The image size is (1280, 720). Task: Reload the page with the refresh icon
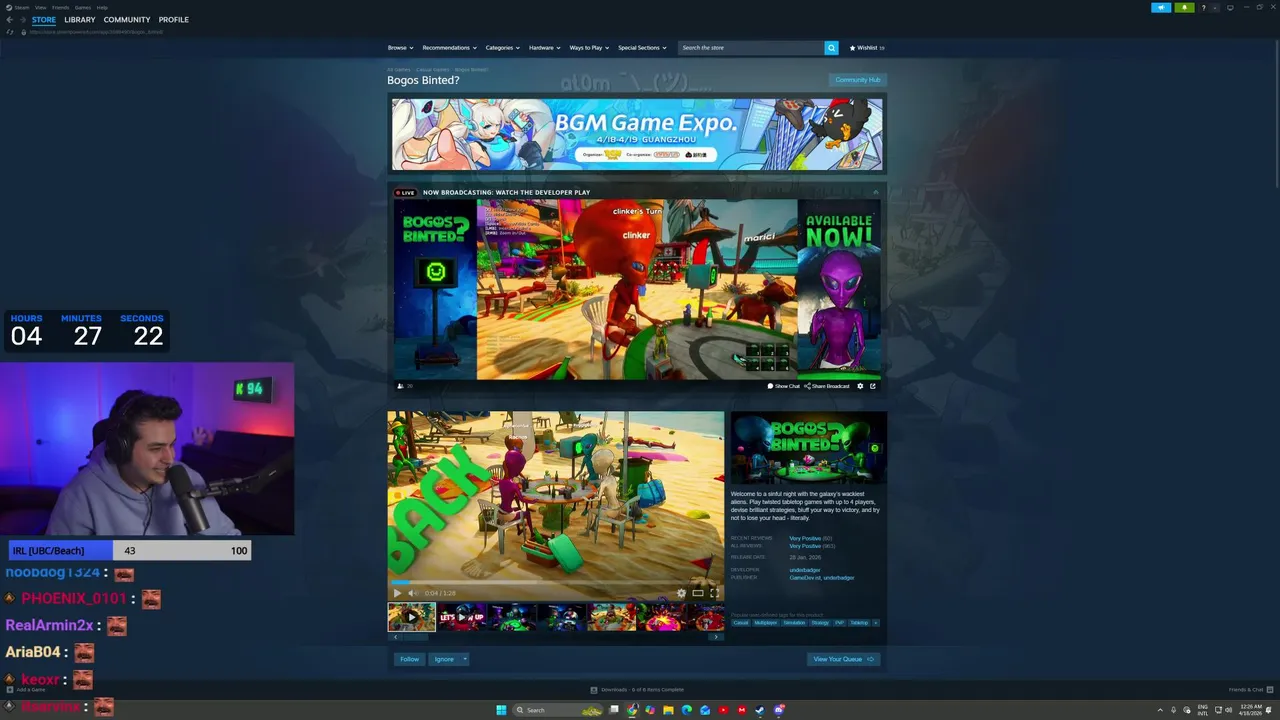10,32
